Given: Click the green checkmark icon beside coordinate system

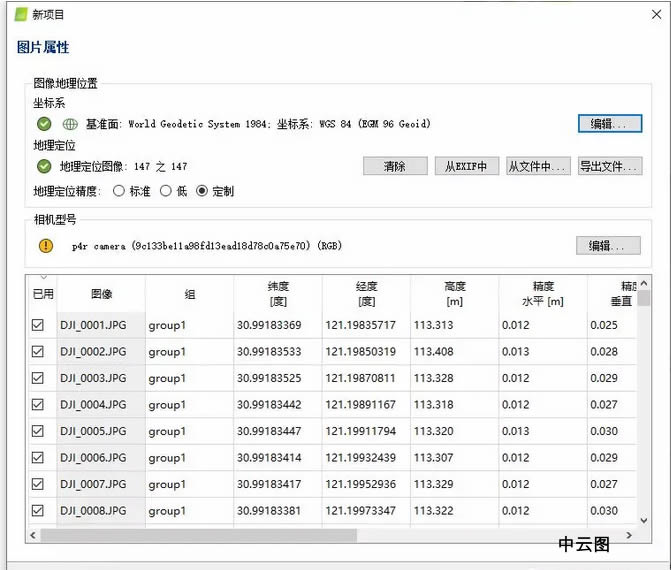Looking at the screenshot, I should (x=44, y=124).
